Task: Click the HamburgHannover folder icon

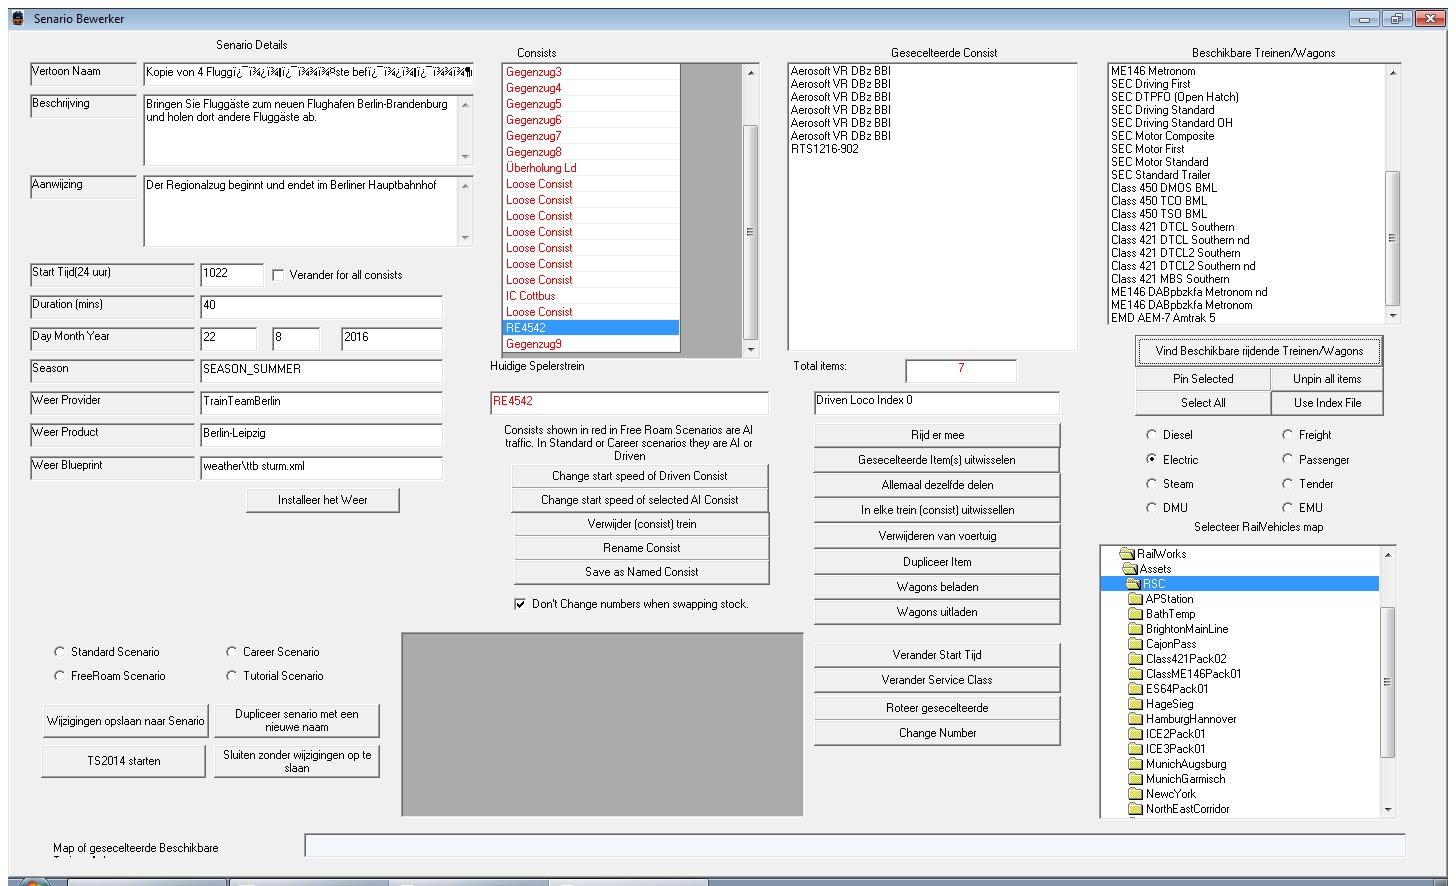Action: pyautogui.click(x=1135, y=719)
